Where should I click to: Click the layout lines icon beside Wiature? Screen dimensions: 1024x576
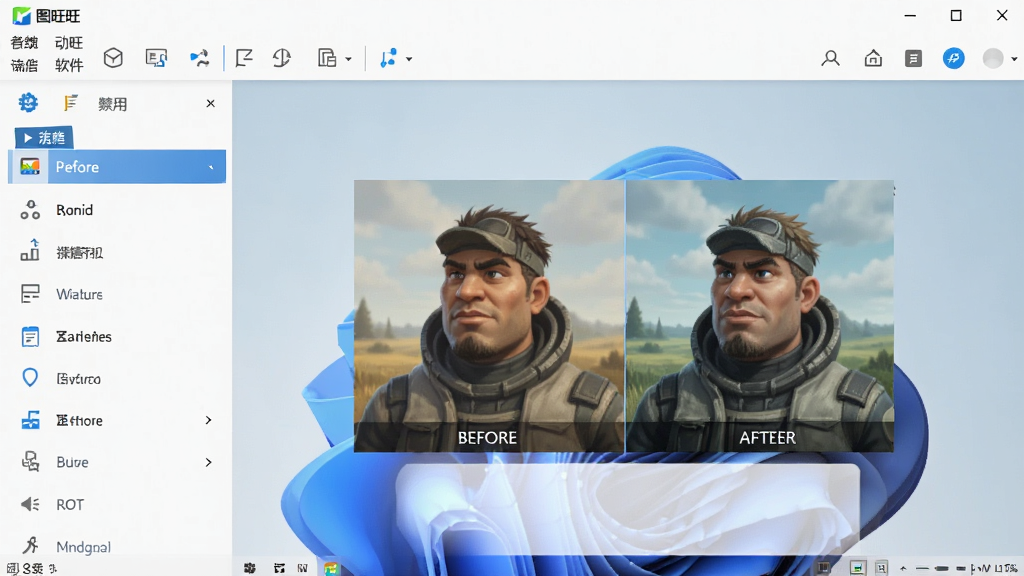(30, 294)
